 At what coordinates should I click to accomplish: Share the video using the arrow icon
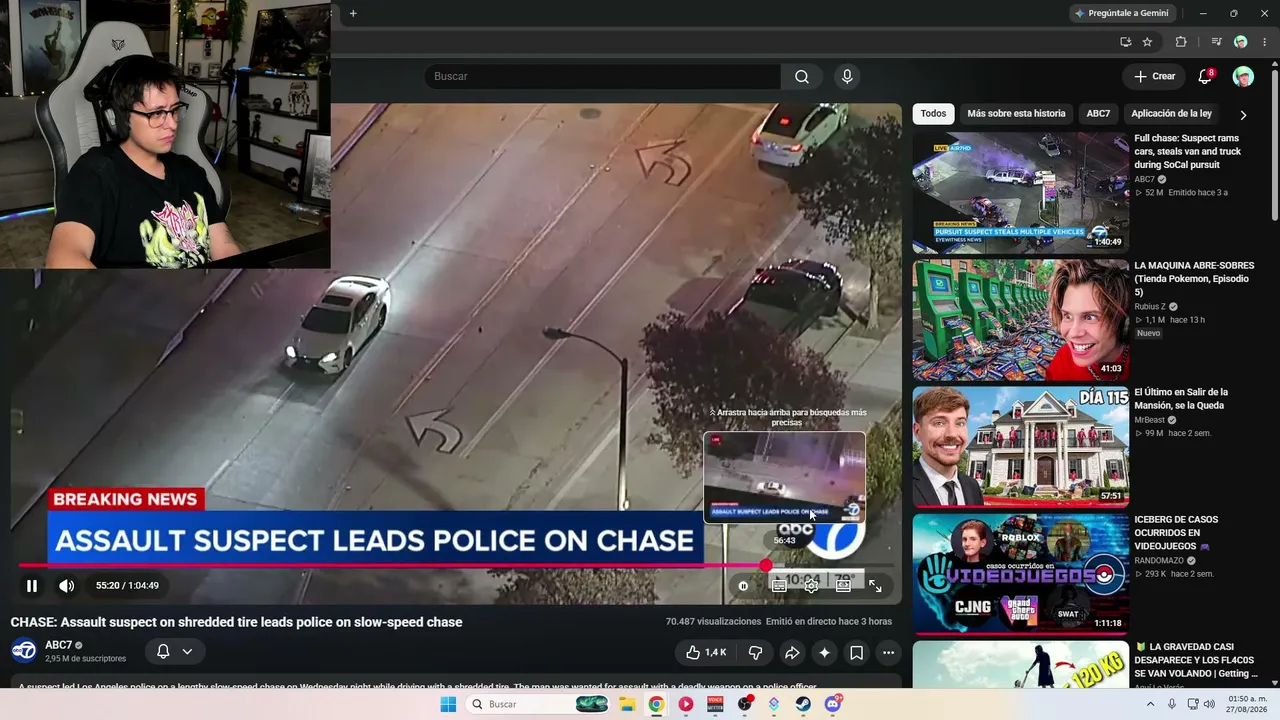point(792,652)
